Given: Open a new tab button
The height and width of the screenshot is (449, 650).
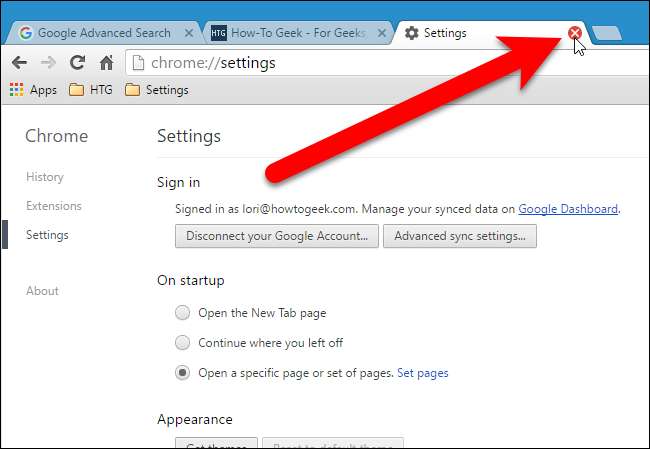Looking at the screenshot, I should coord(607,33).
